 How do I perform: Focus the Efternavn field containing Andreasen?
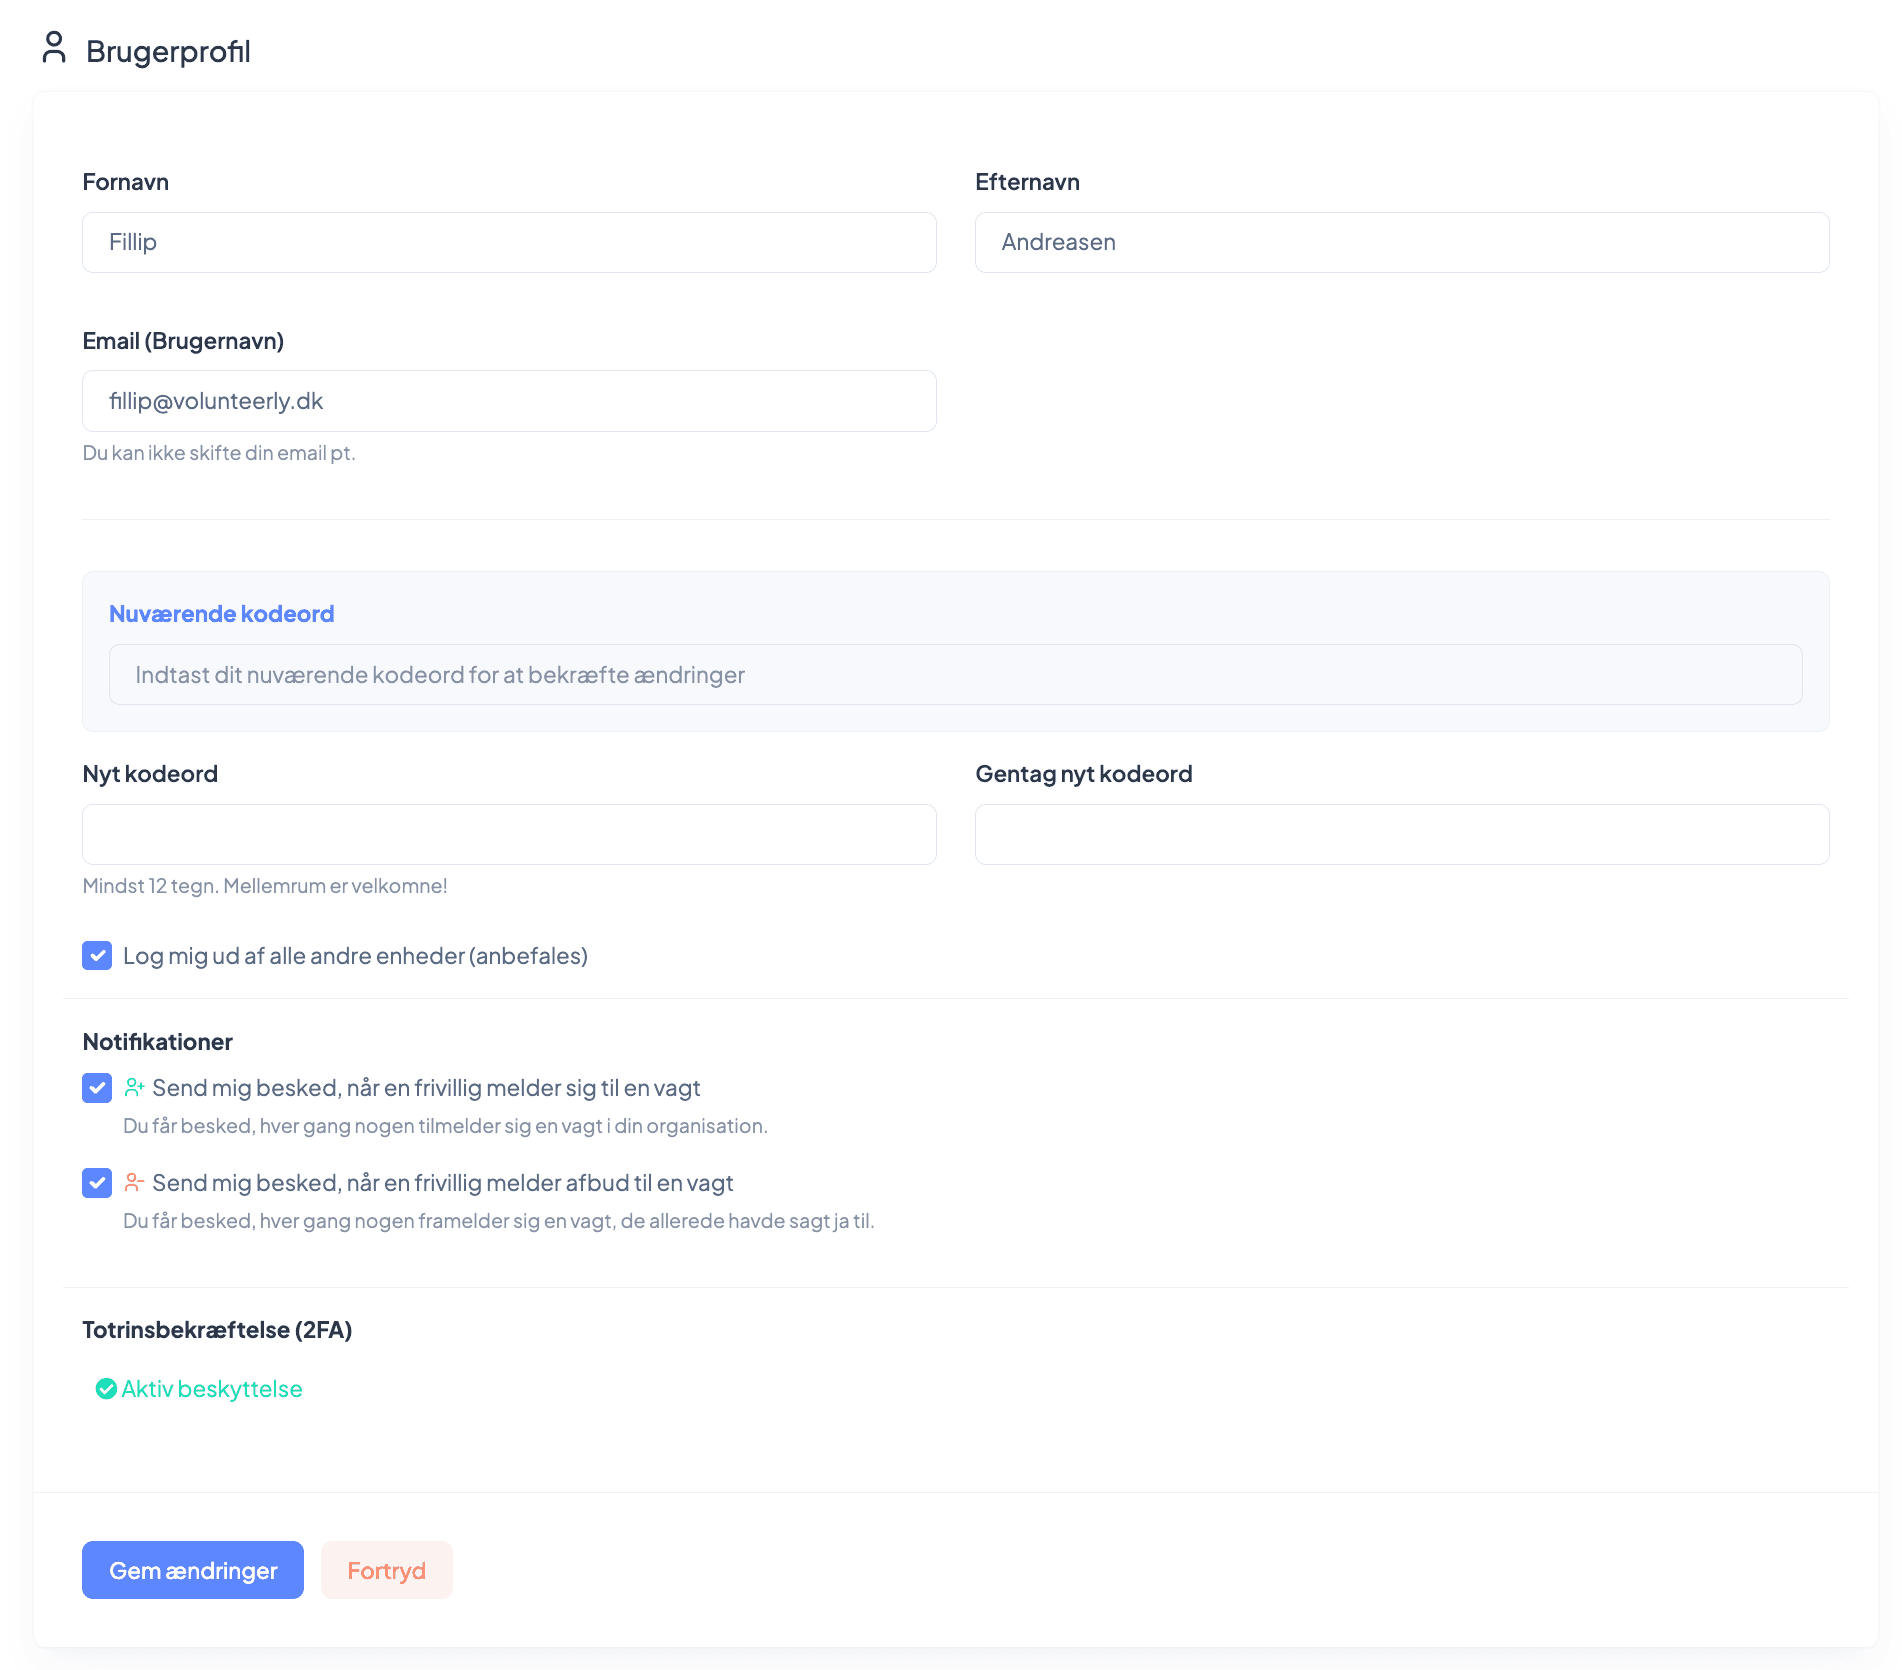[1402, 242]
